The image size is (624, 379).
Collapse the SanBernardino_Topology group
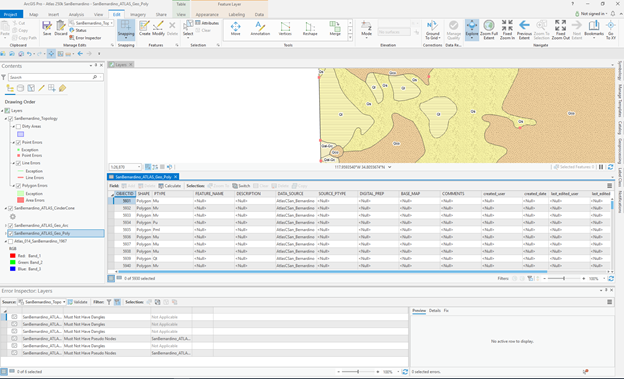(6, 119)
